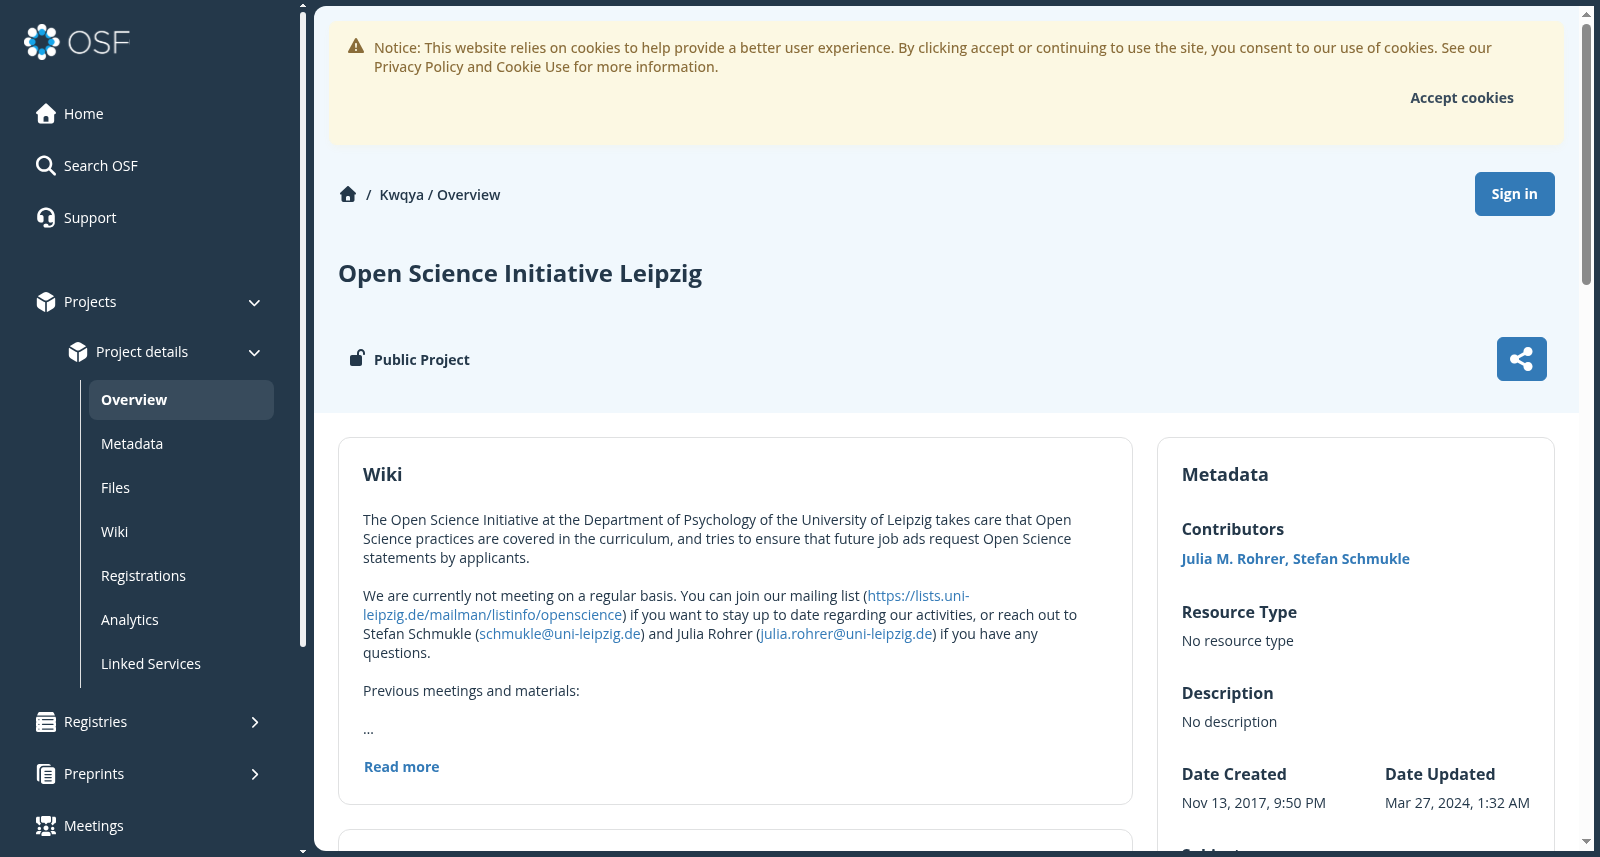Click the Sign in button

click(x=1514, y=194)
